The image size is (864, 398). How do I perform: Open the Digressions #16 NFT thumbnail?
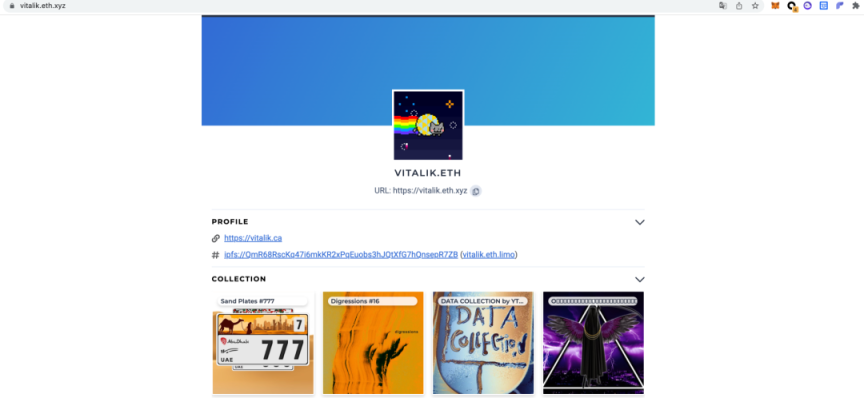373,343
